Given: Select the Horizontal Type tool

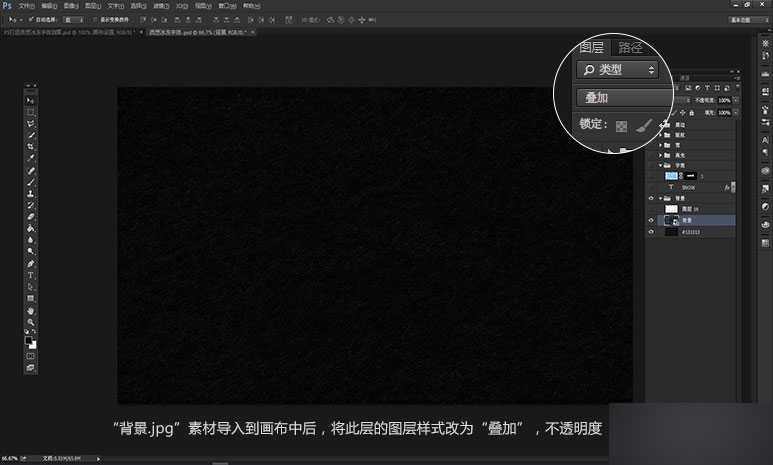Looking at the screenshot, I should (x=31, y=274).
